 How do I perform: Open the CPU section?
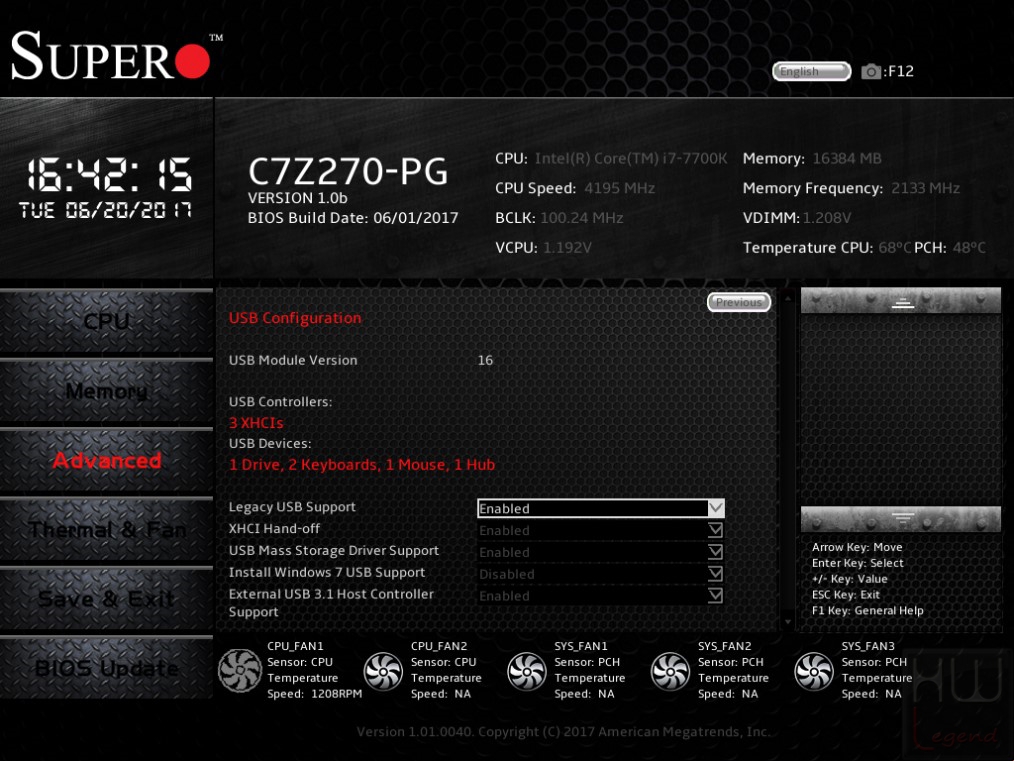point(106,321)
